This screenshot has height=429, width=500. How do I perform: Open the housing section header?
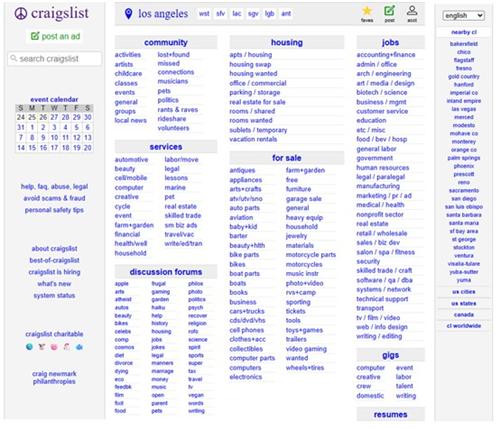[x=287, y=43]
